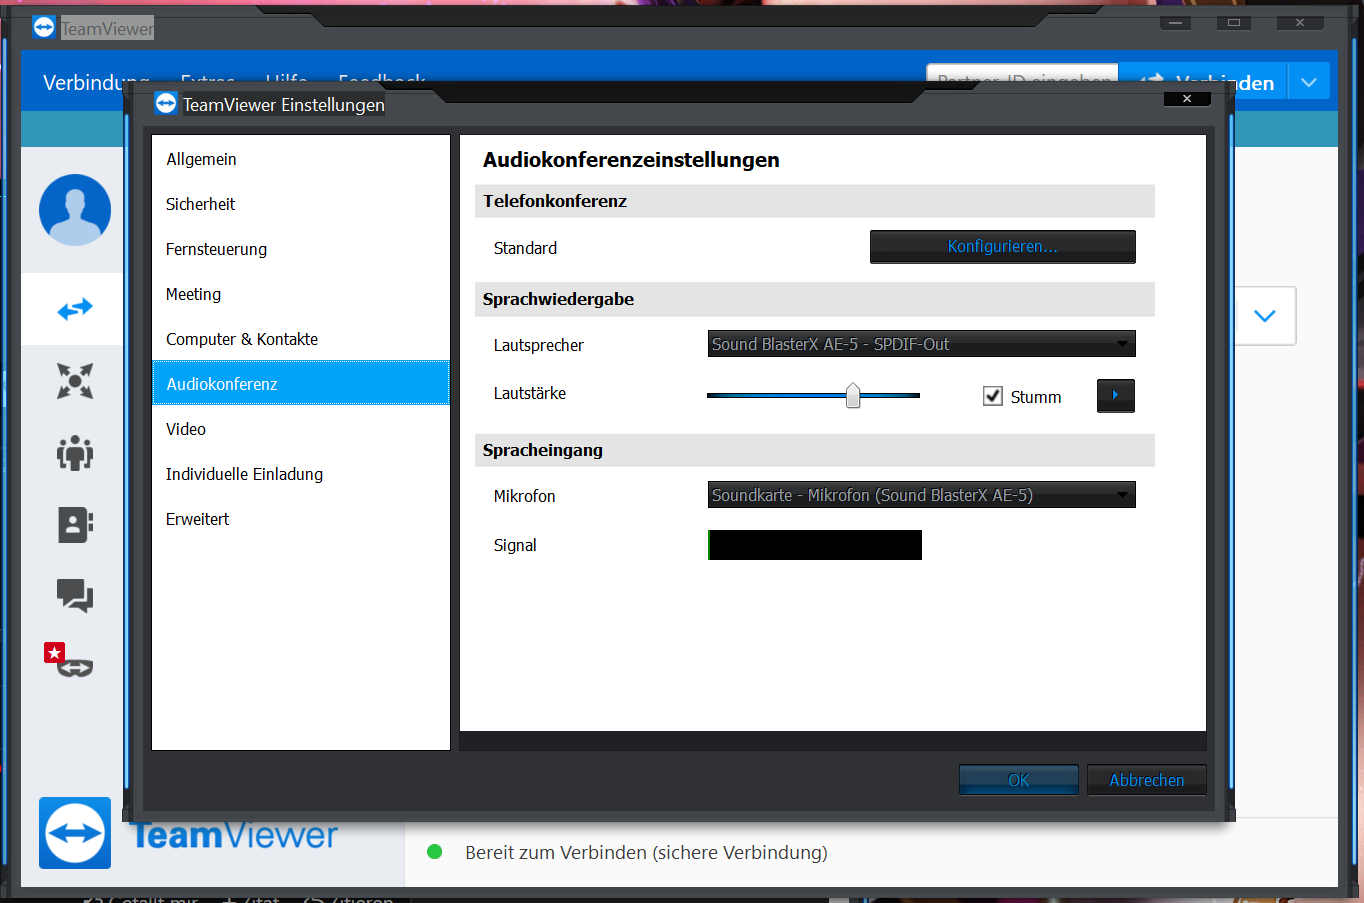Select the Audiokonferenz category
The width and height of the screenshot is (1364, 903).
[x=300, y=383]
